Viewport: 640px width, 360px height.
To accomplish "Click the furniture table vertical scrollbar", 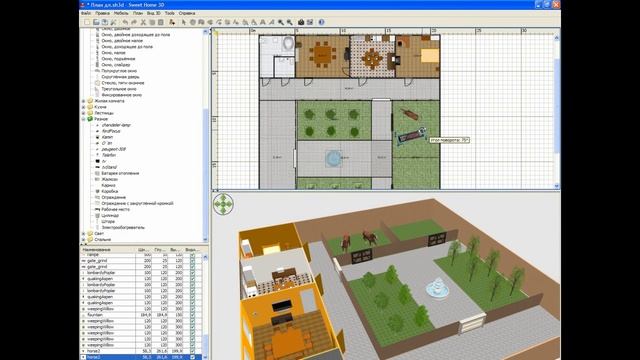I will click(x=205, y=306).
